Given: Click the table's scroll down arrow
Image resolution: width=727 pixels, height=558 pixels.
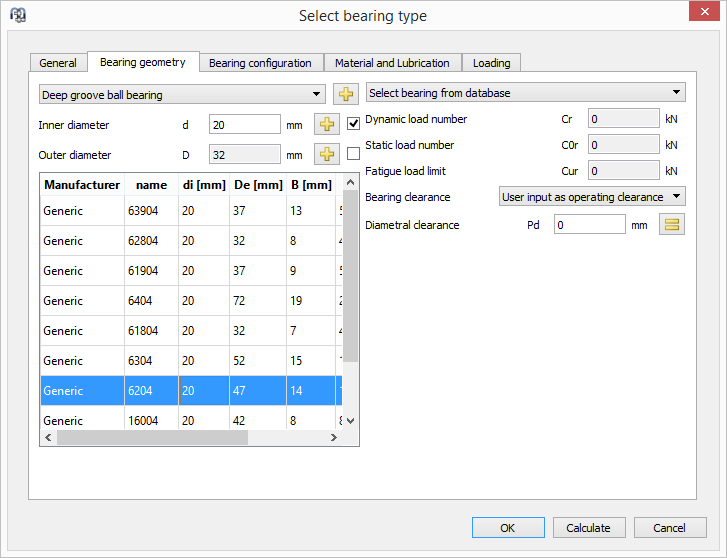Looking at the screenshot, I should point(350,422).
